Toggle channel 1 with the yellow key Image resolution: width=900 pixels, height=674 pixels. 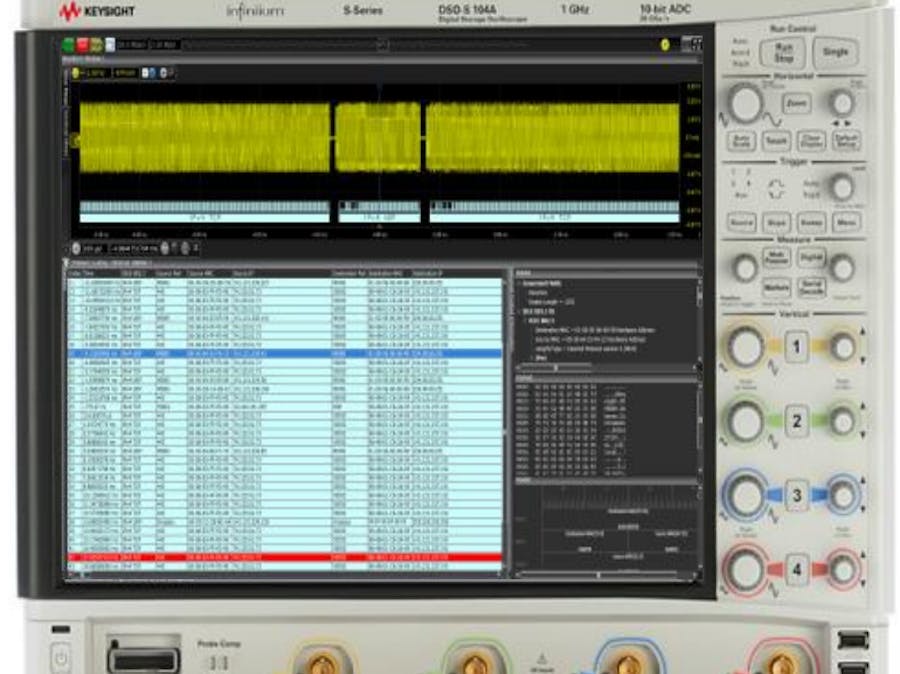pos(797,348)
